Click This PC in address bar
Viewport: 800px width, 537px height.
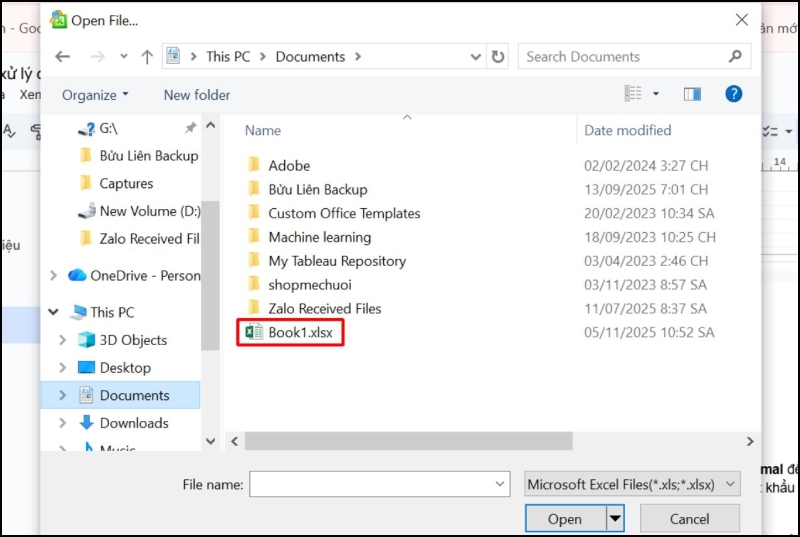tap(228, 57)
